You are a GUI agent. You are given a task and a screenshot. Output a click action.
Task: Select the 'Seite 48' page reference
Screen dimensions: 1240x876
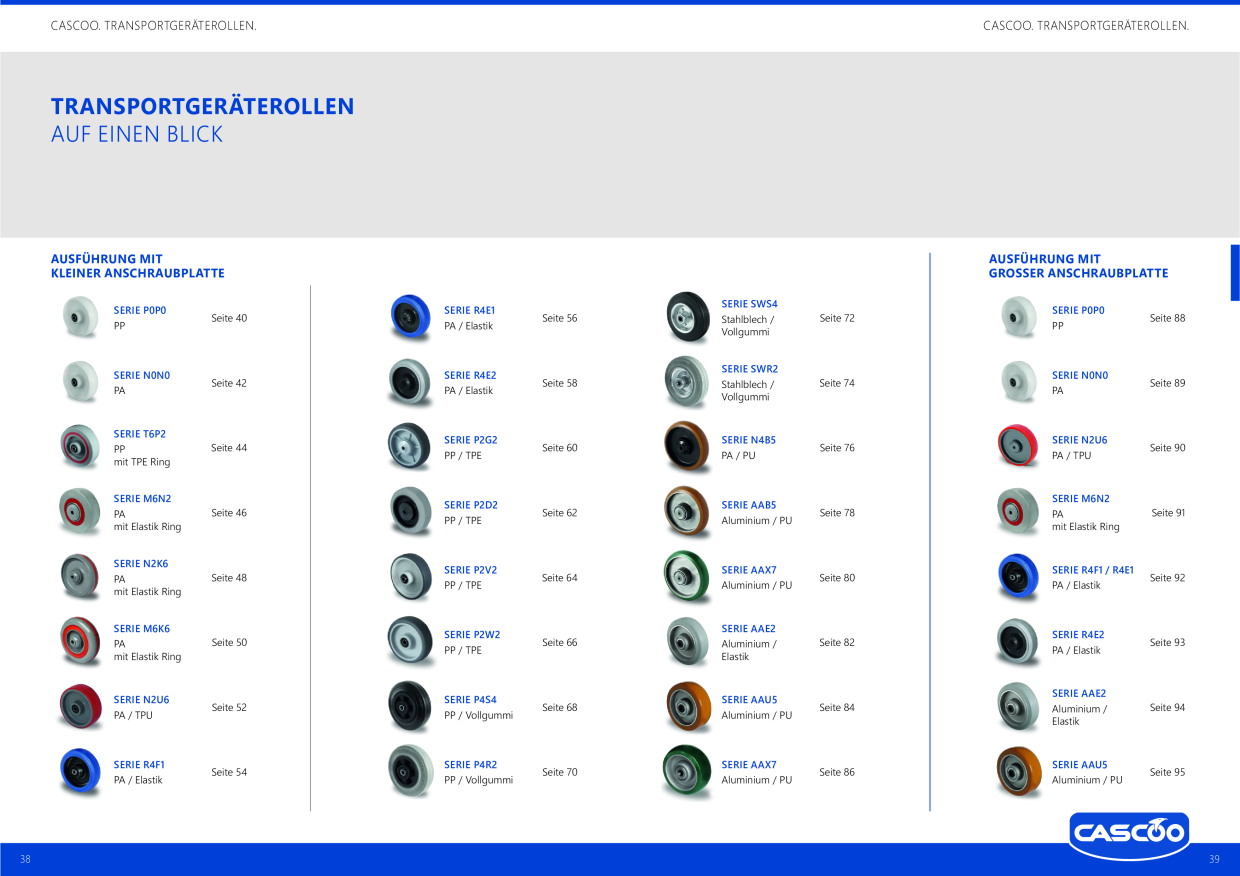click(229, 578)
